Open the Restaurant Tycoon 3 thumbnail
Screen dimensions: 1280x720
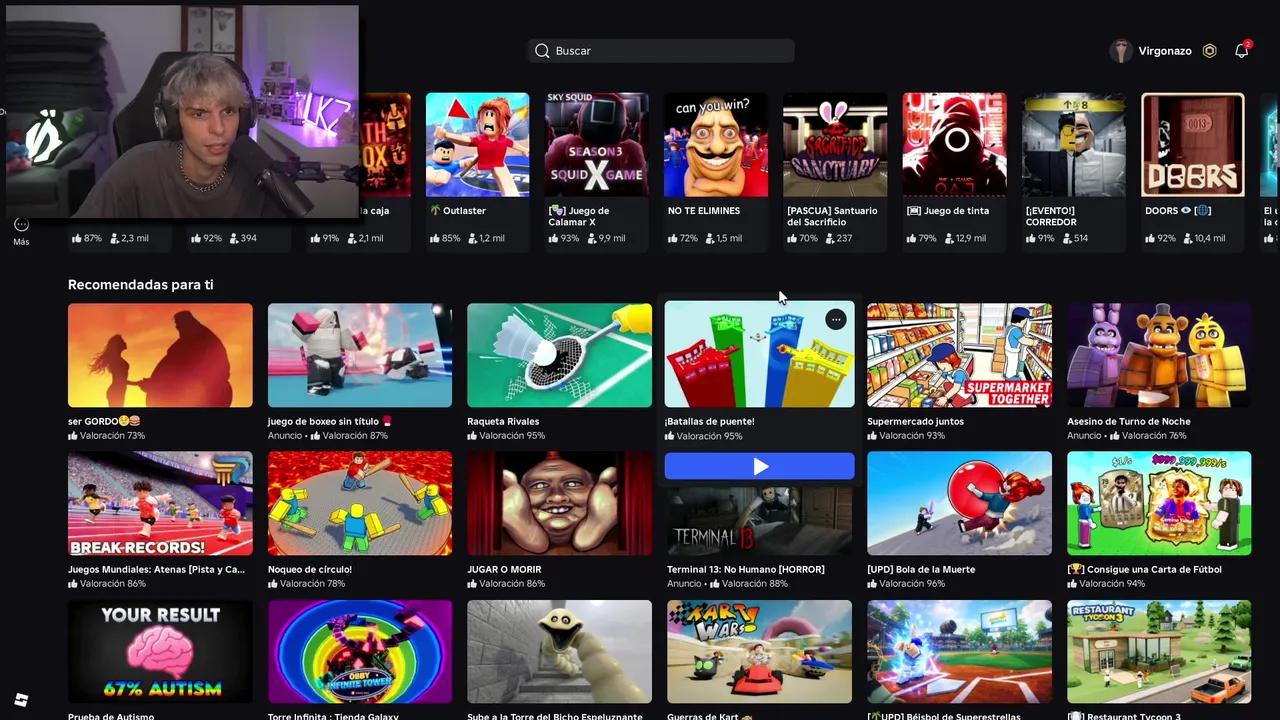(1159, 652)
